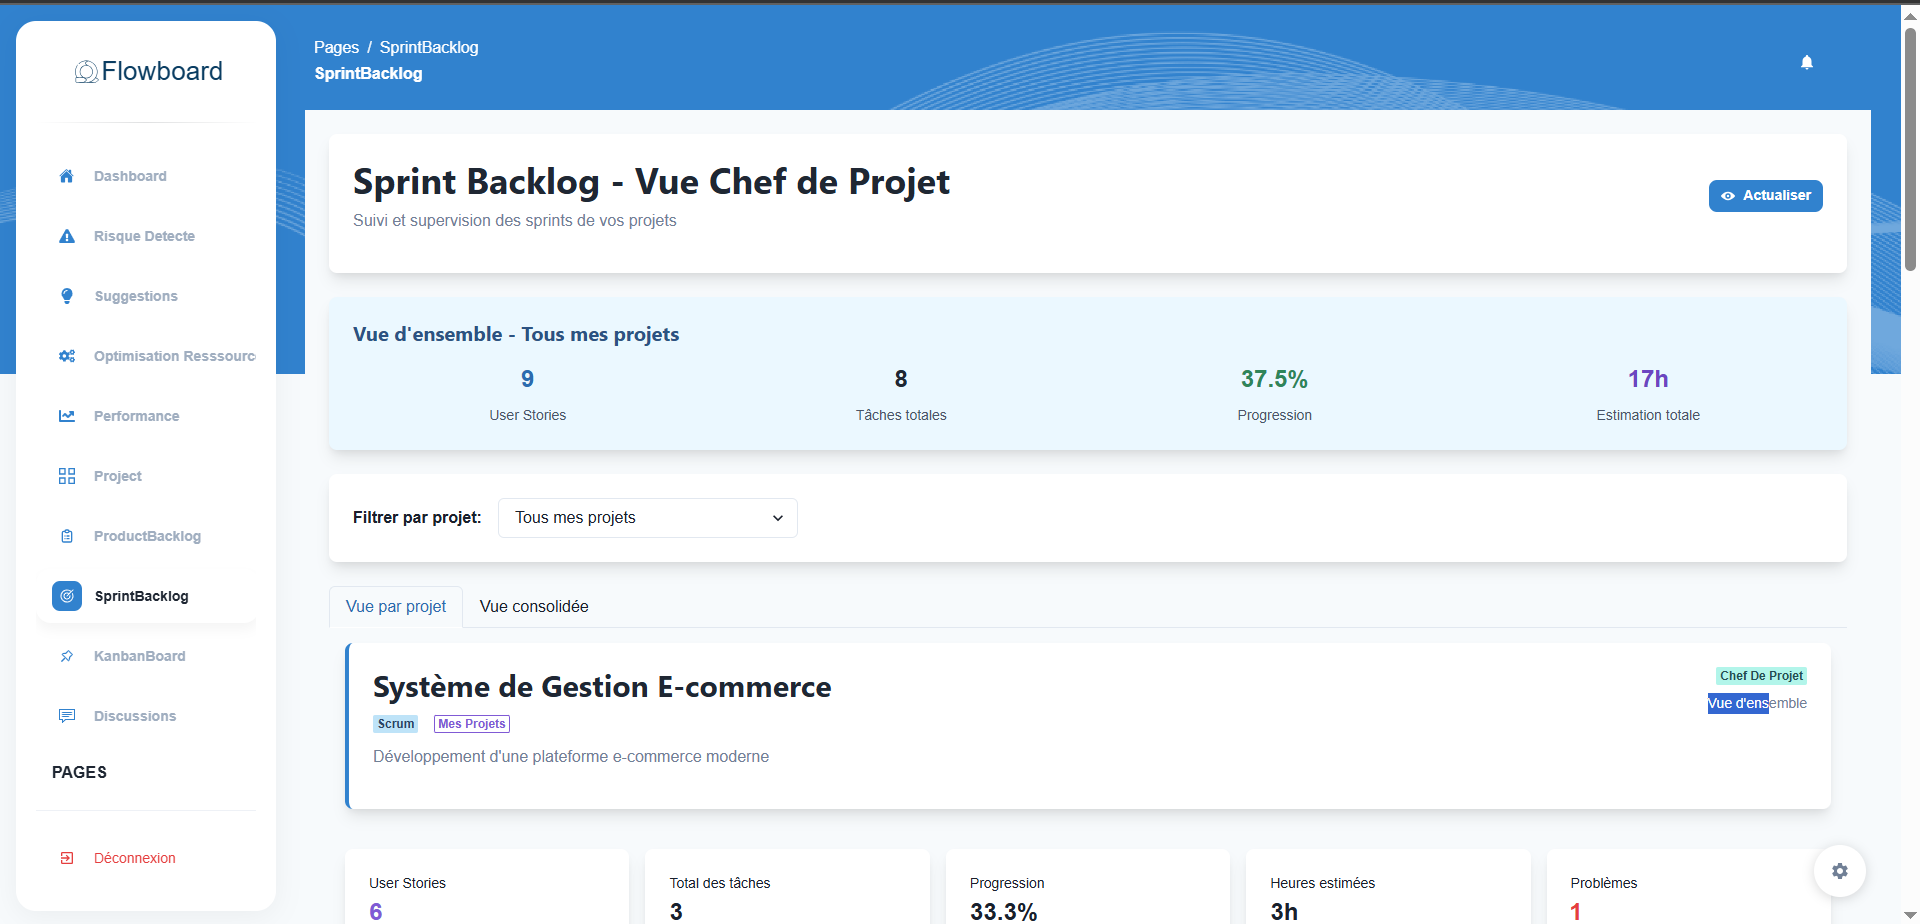Click the Suggestions lightbulb icon

coord(67,296)
